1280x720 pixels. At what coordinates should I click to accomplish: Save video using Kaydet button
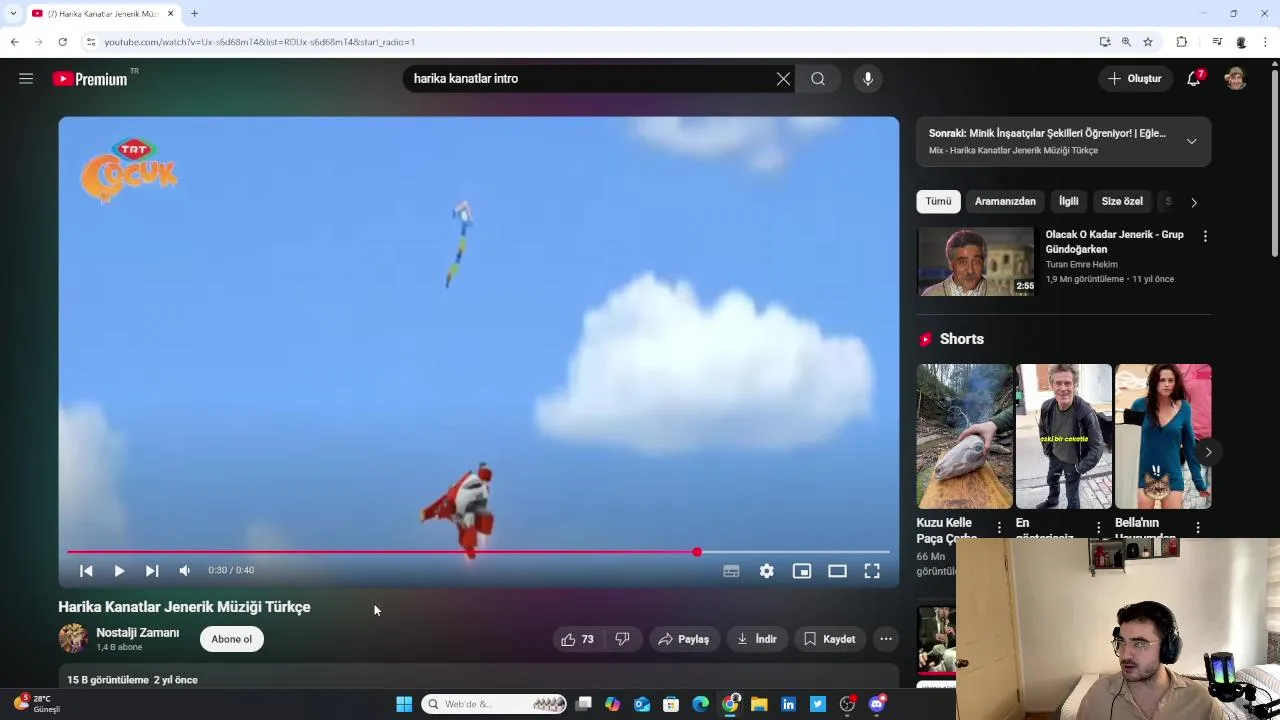click(x=830, y=639)
